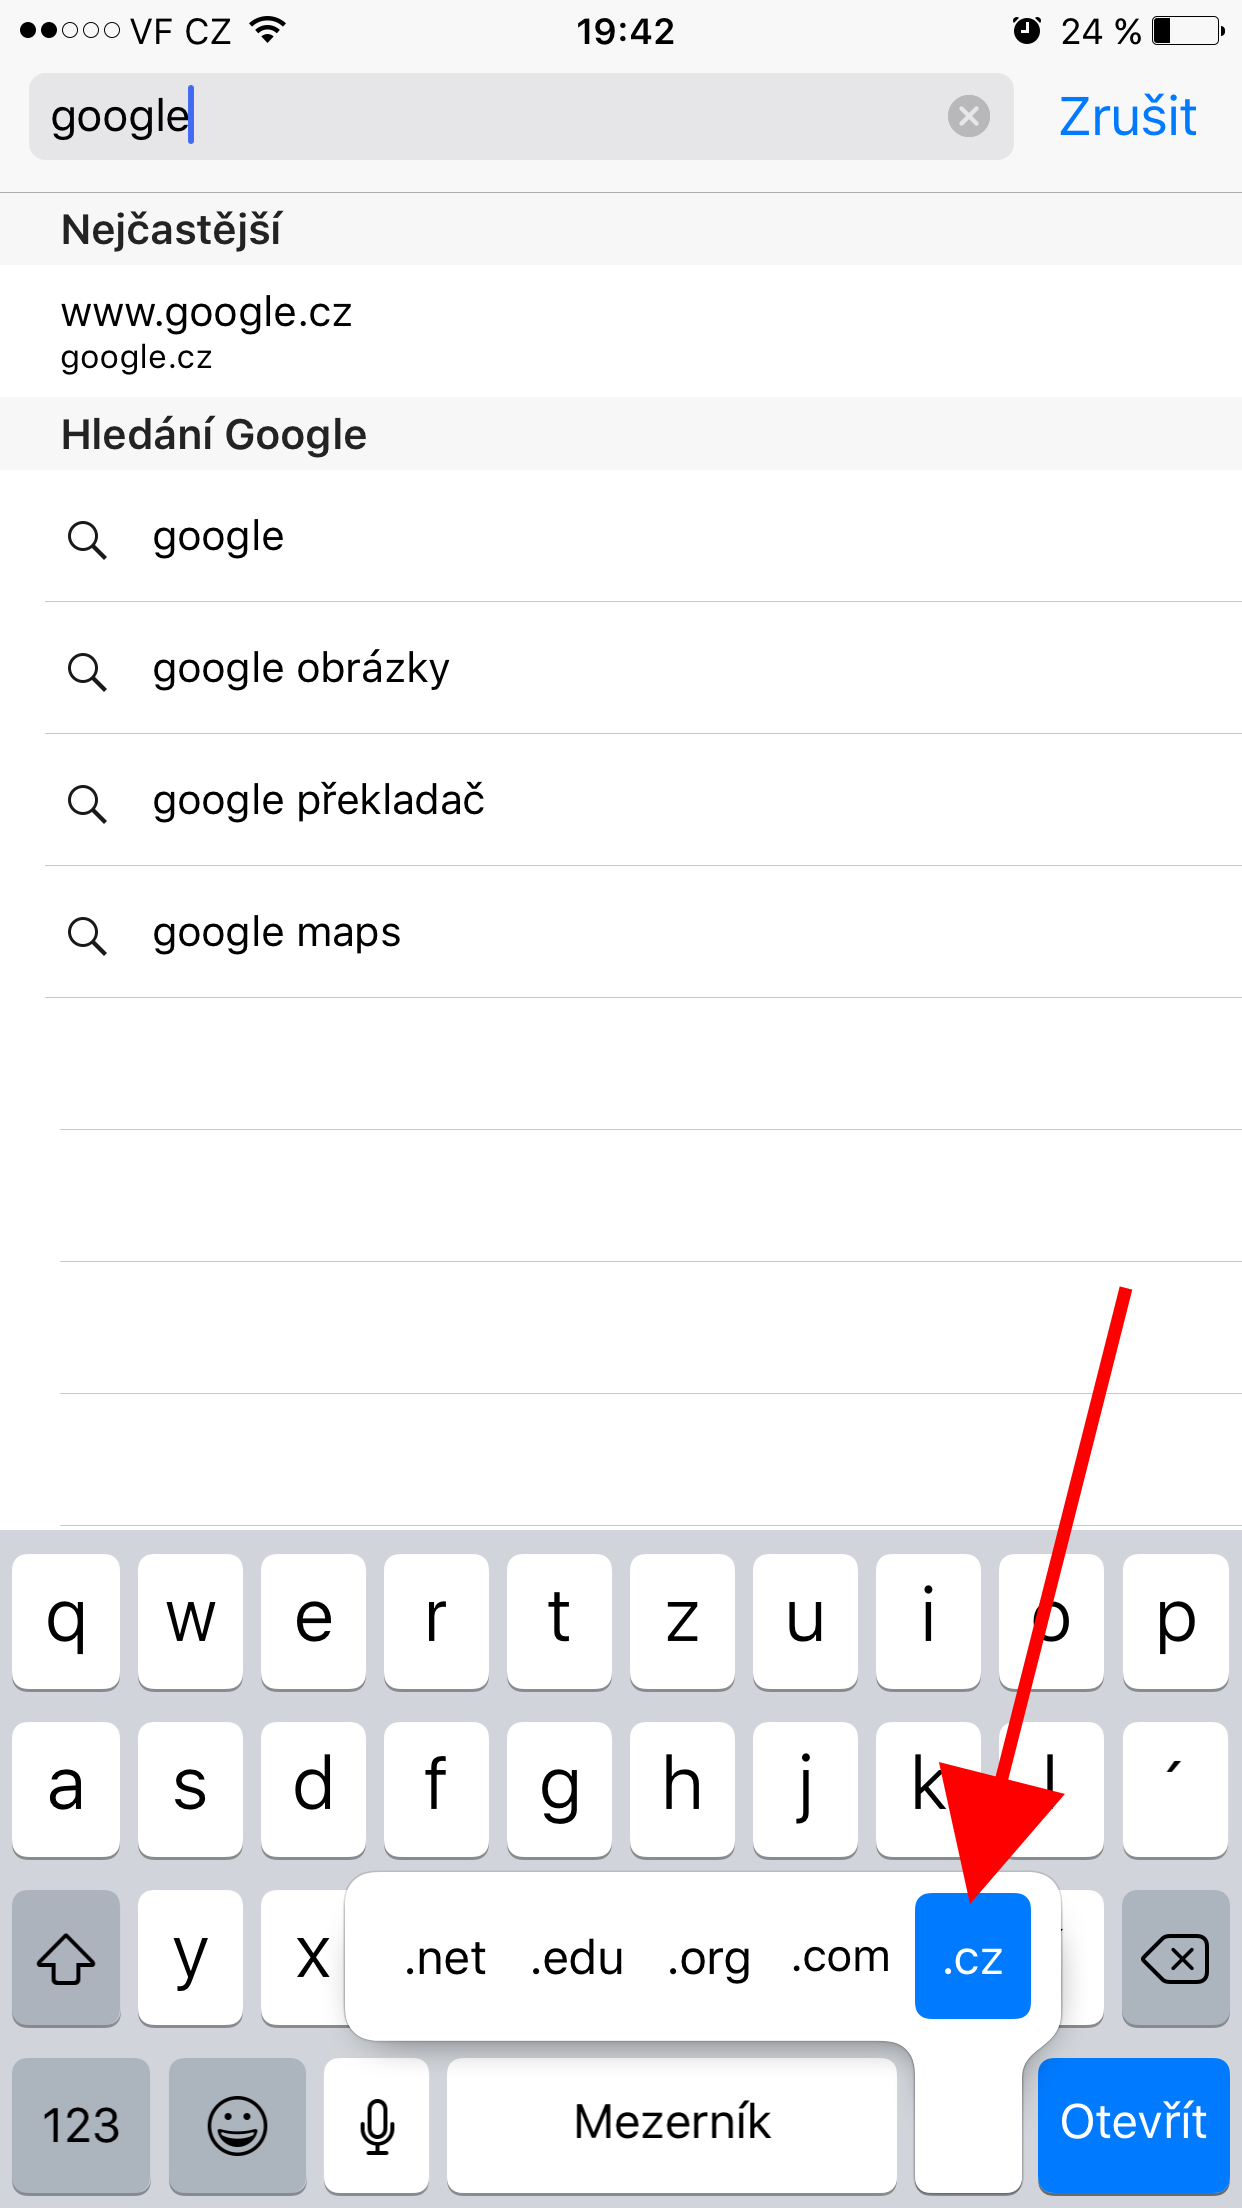Image resolution: width=1242 pixels, height=2208 pixels.
Task: Tap search icon next to google obrázky
Action: pos(87,671)
